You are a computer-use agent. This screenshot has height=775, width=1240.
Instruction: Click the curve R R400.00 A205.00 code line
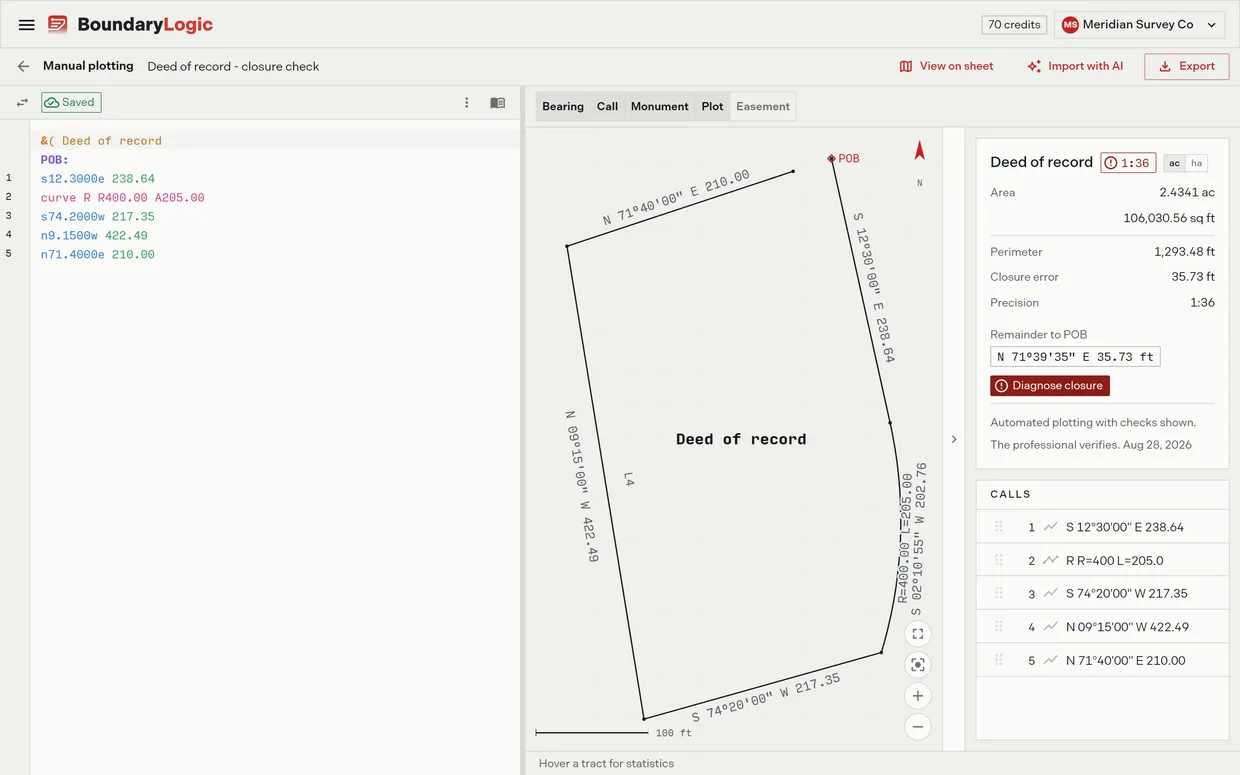(123, 198)
